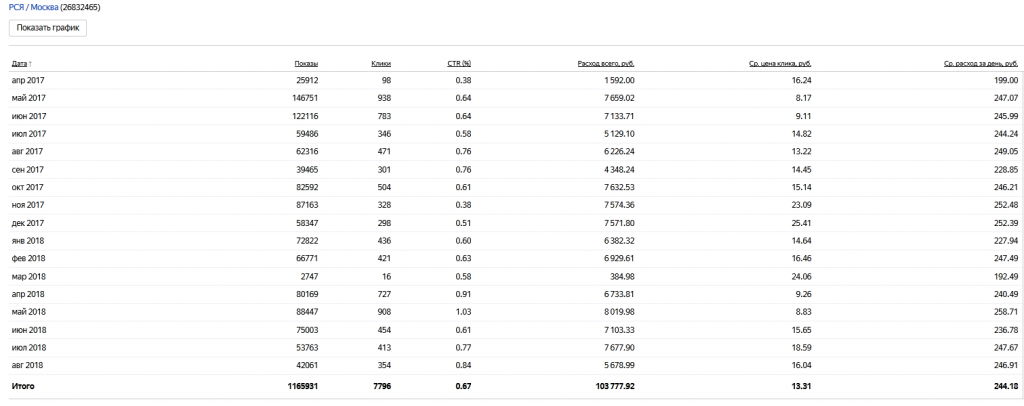Sort by 'Расход всего, руб.' header
The image size is (1024, 406).
[x=606, y=63]
